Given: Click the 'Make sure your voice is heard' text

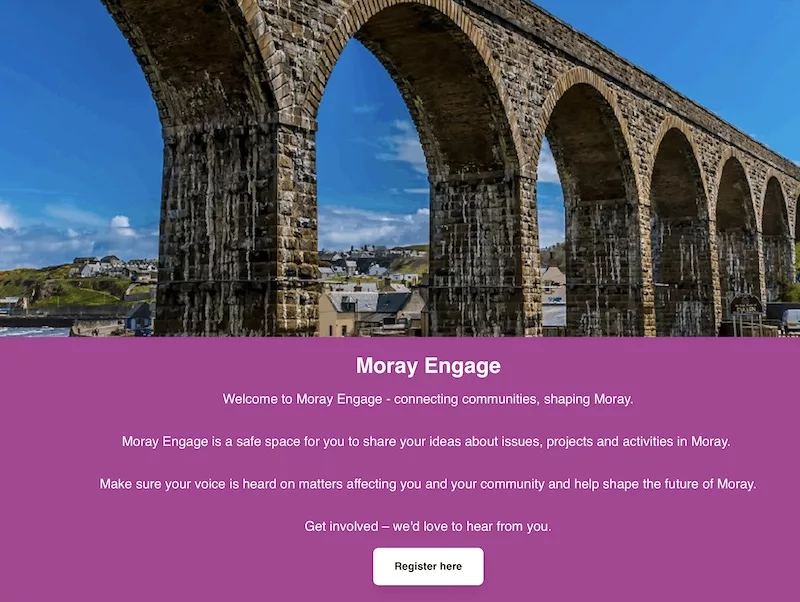Looking at the screenshot, I should [428, 484].
